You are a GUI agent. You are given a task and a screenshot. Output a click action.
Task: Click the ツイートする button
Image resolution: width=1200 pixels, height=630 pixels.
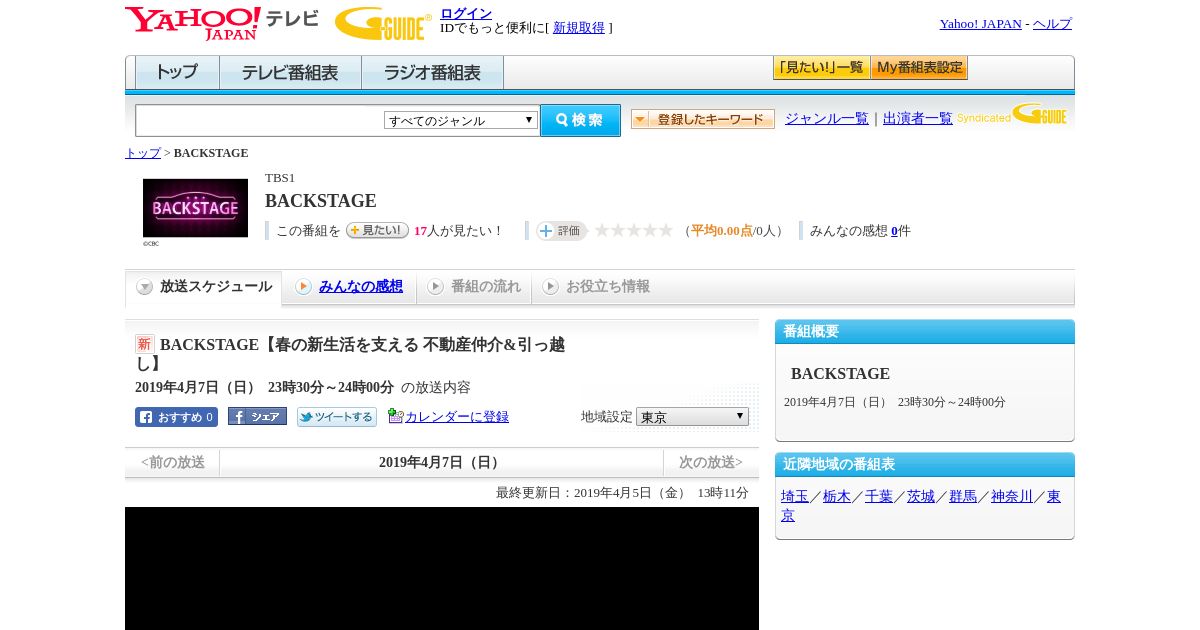tap(337, 417)
